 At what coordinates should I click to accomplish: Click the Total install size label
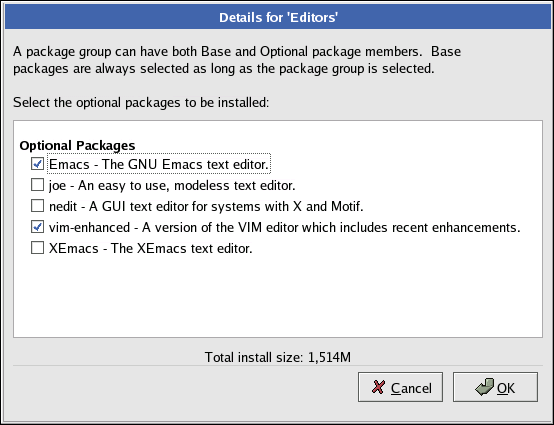coord(278,357)
